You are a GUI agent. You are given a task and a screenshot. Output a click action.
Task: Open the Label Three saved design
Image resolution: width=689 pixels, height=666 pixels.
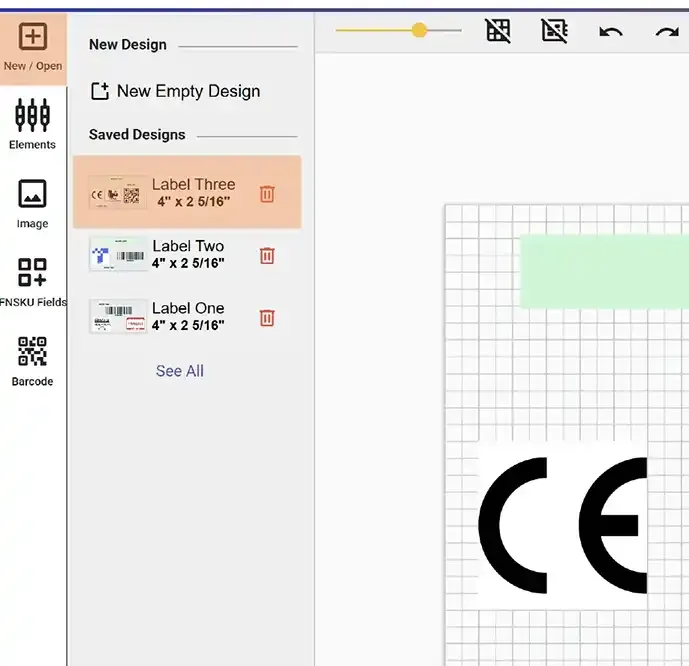point(187,192)
